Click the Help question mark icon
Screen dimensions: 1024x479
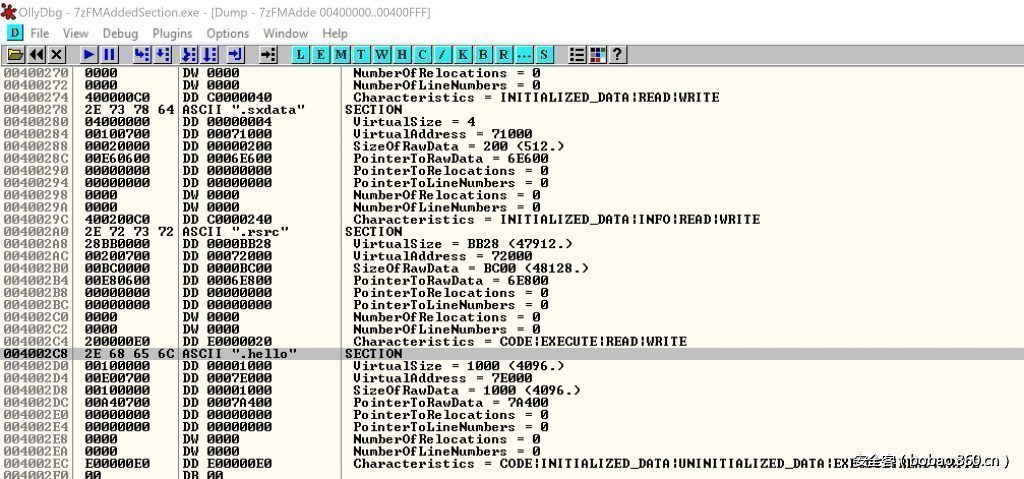tap(618, 54)
